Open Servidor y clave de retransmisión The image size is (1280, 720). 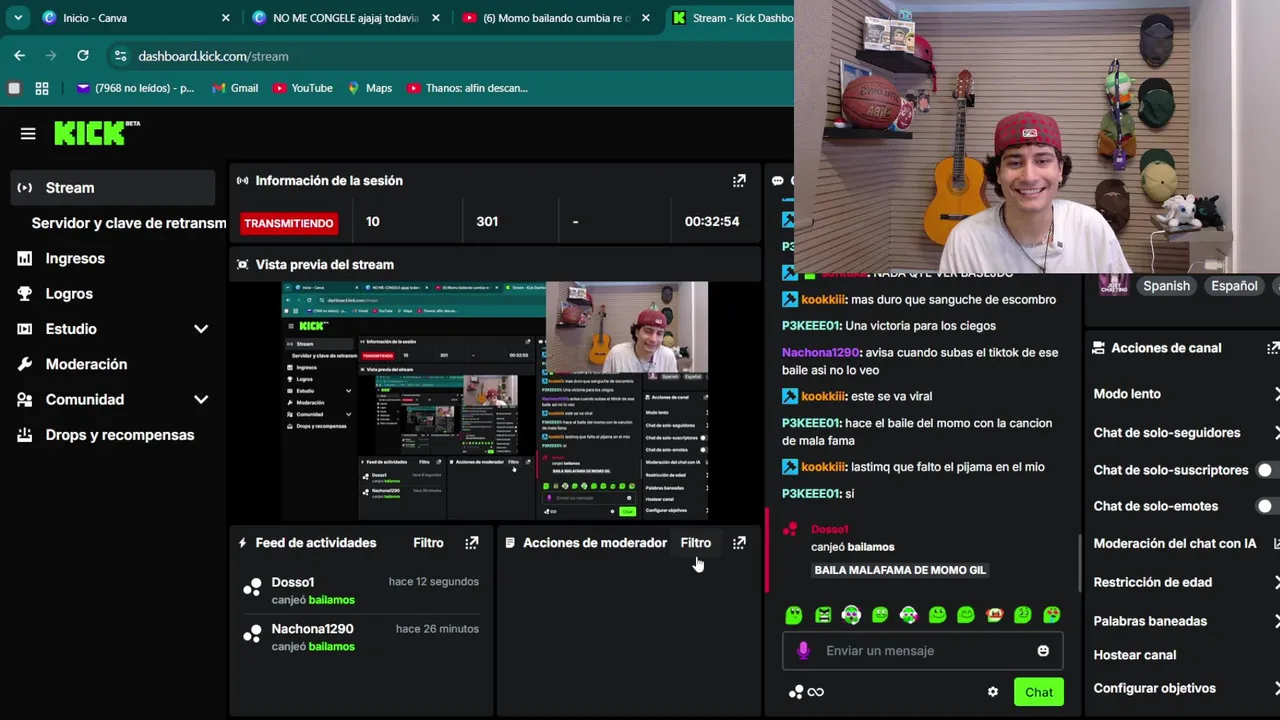[129, 223]
